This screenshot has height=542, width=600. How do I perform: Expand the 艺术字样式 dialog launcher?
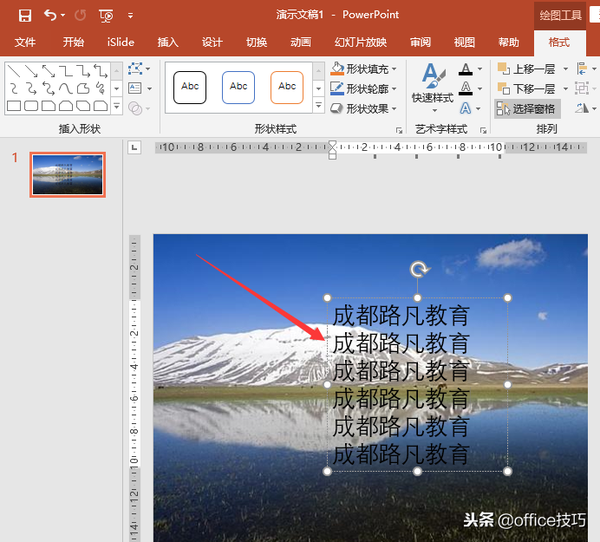483,130
